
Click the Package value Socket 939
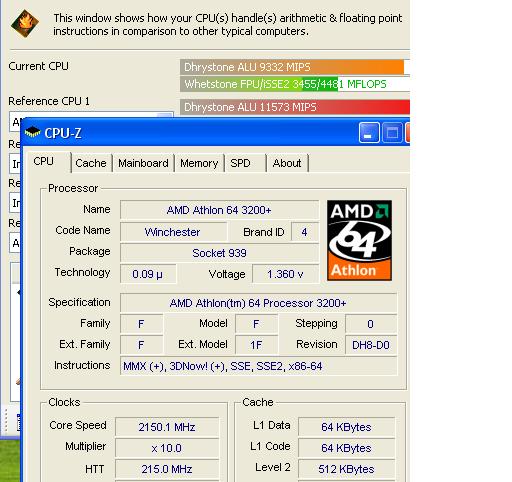[x=219, y=253]
